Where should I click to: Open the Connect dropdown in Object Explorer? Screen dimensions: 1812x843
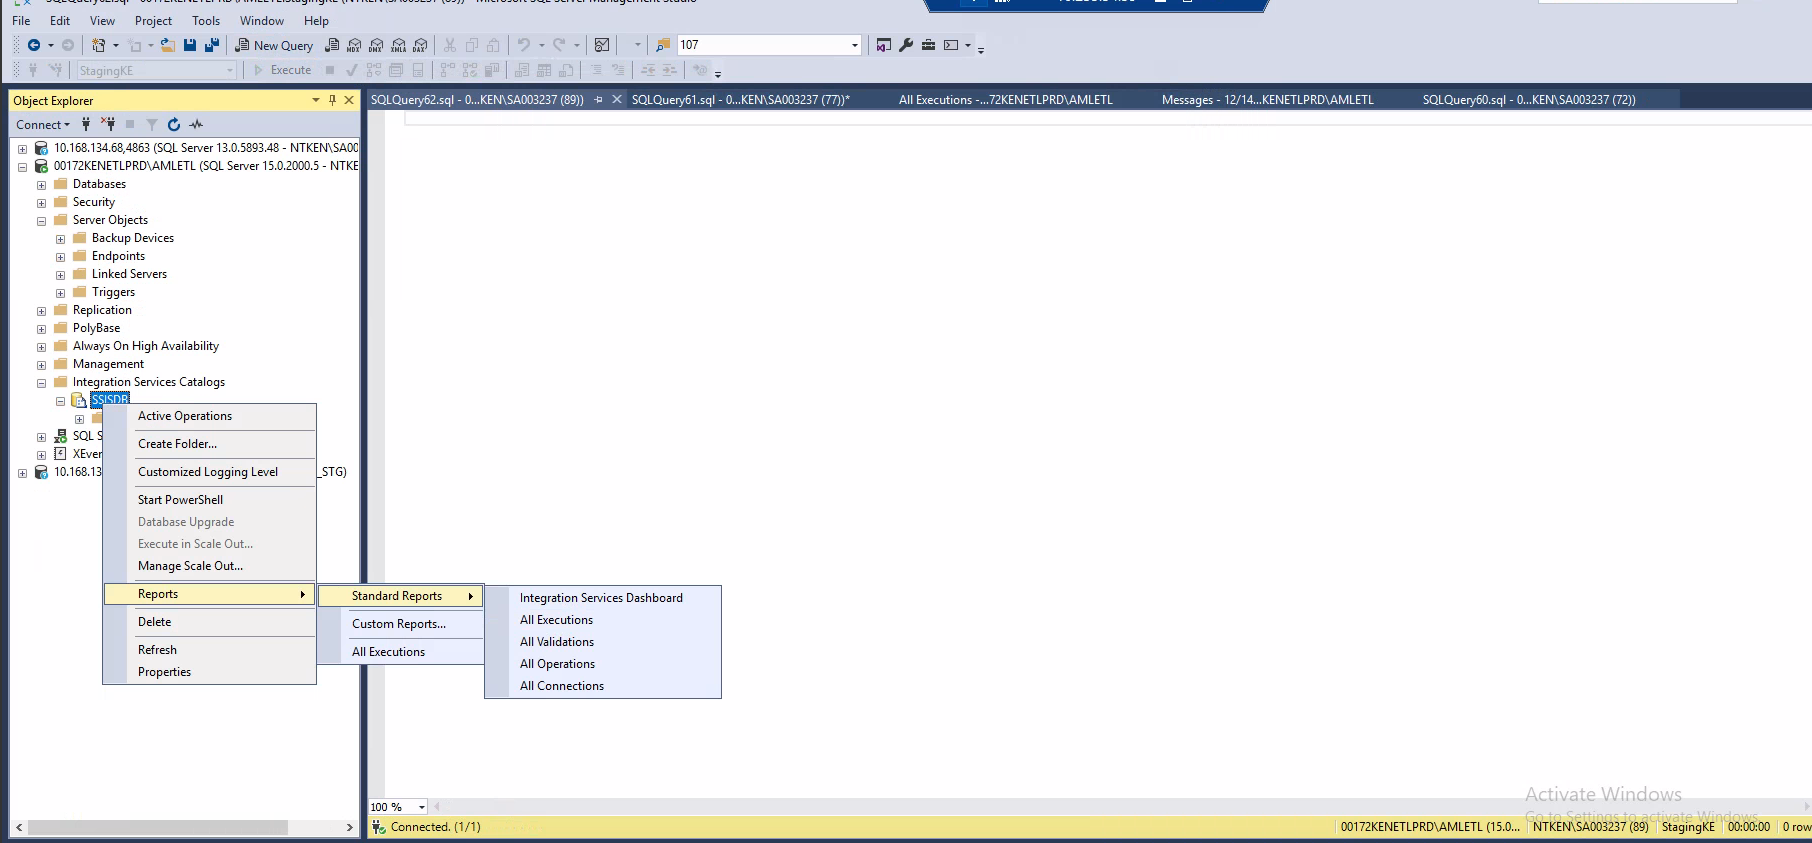[43, 124]
